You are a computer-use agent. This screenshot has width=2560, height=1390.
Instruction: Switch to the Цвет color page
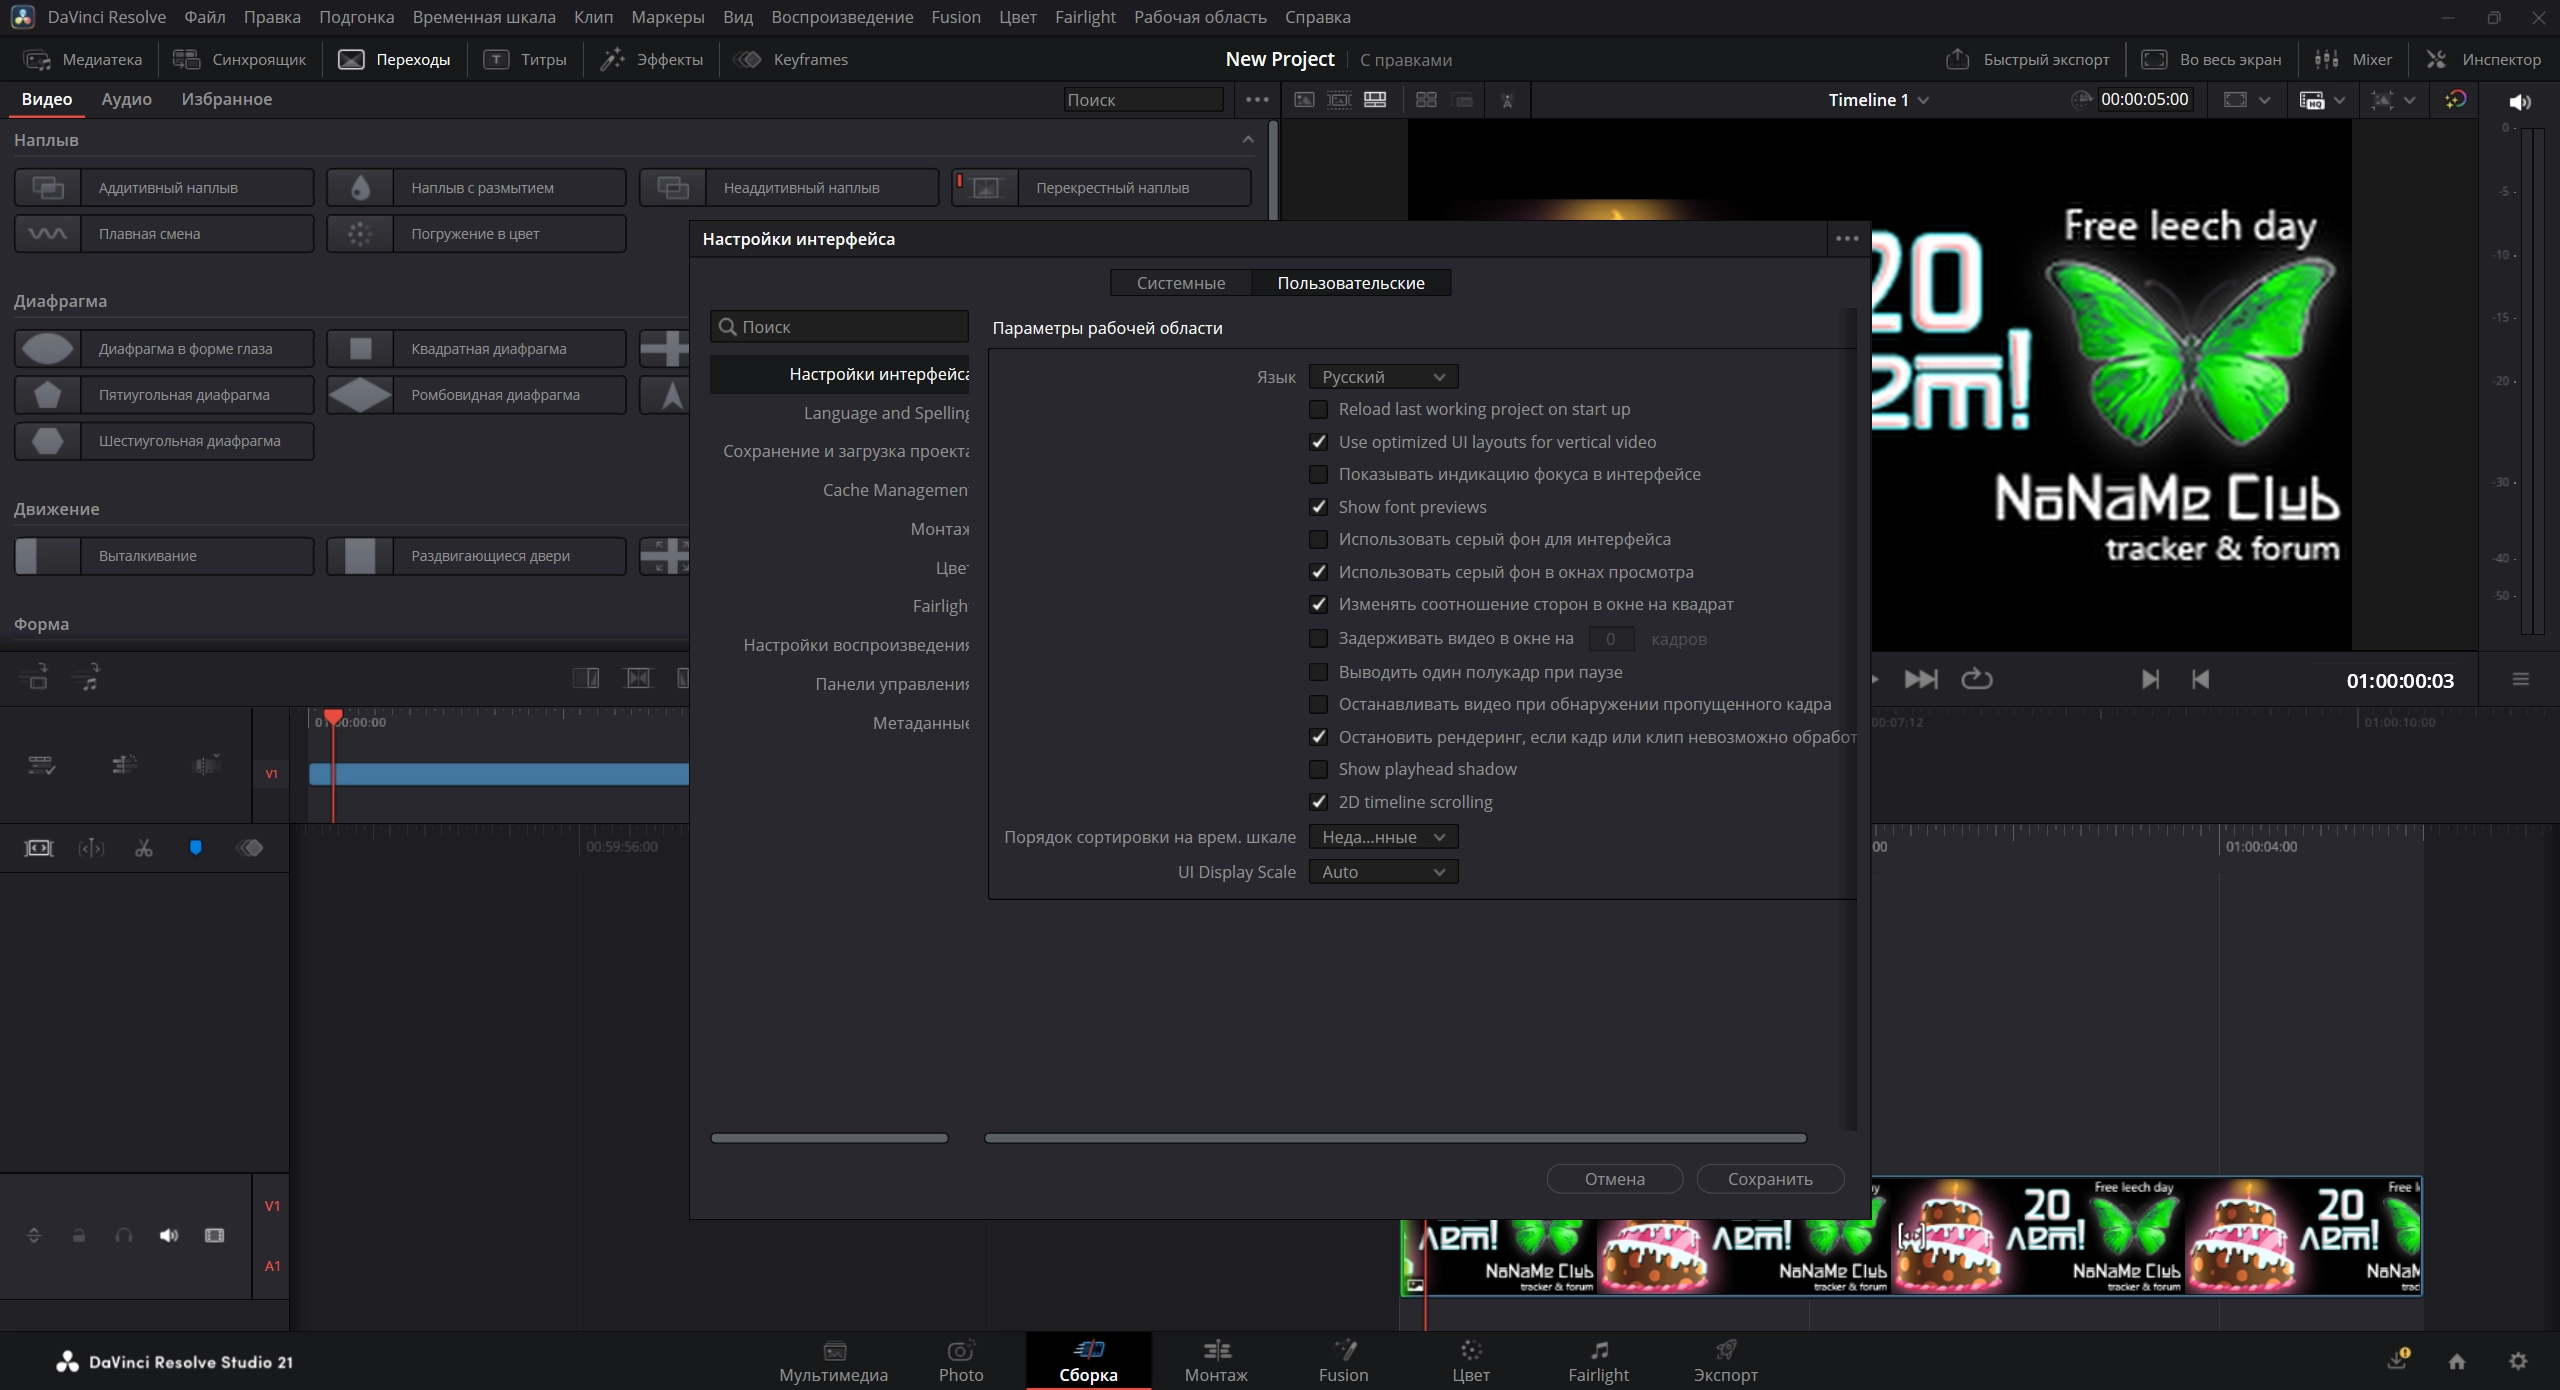click(1471, 1362)
